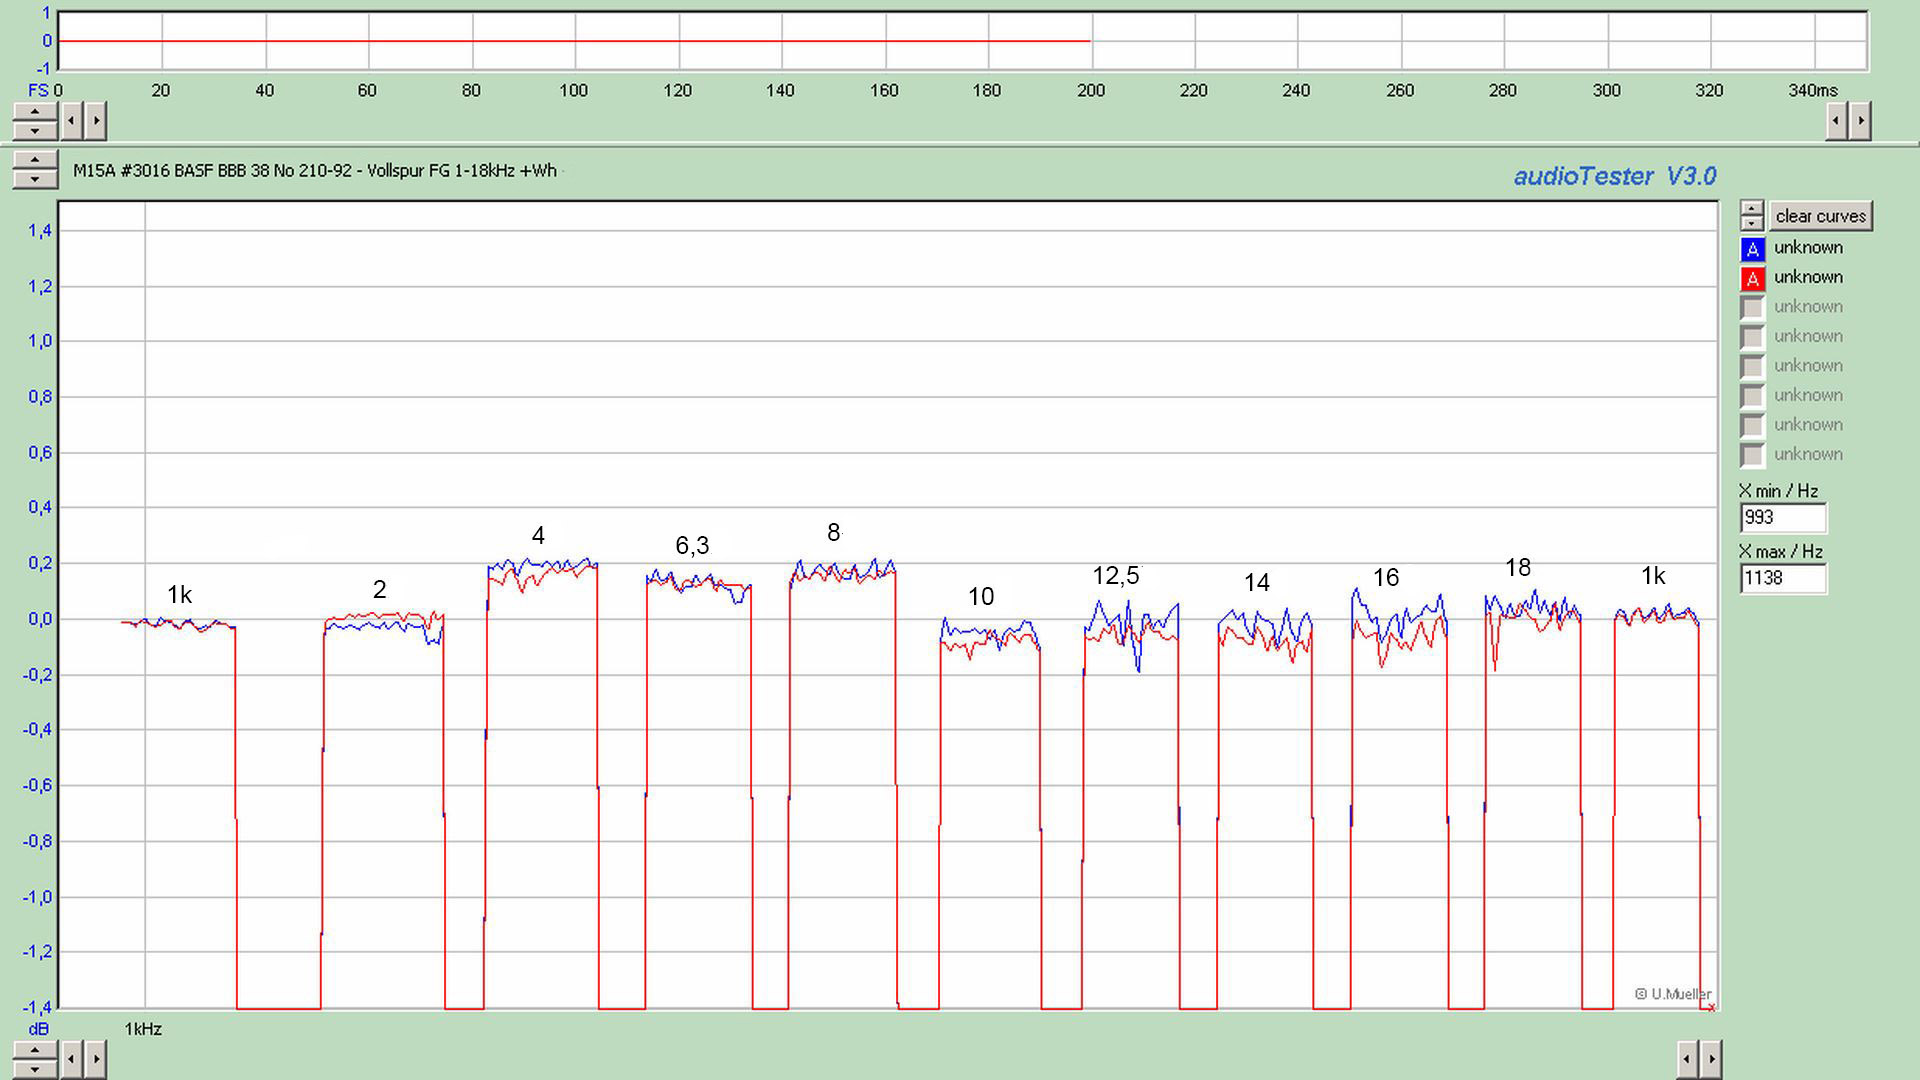Image resolution: width=1920 pixels, height=1080 pixels.
Task: Click left arrow at bottom-right of frequency graph
Action: pos(1687,1058)
